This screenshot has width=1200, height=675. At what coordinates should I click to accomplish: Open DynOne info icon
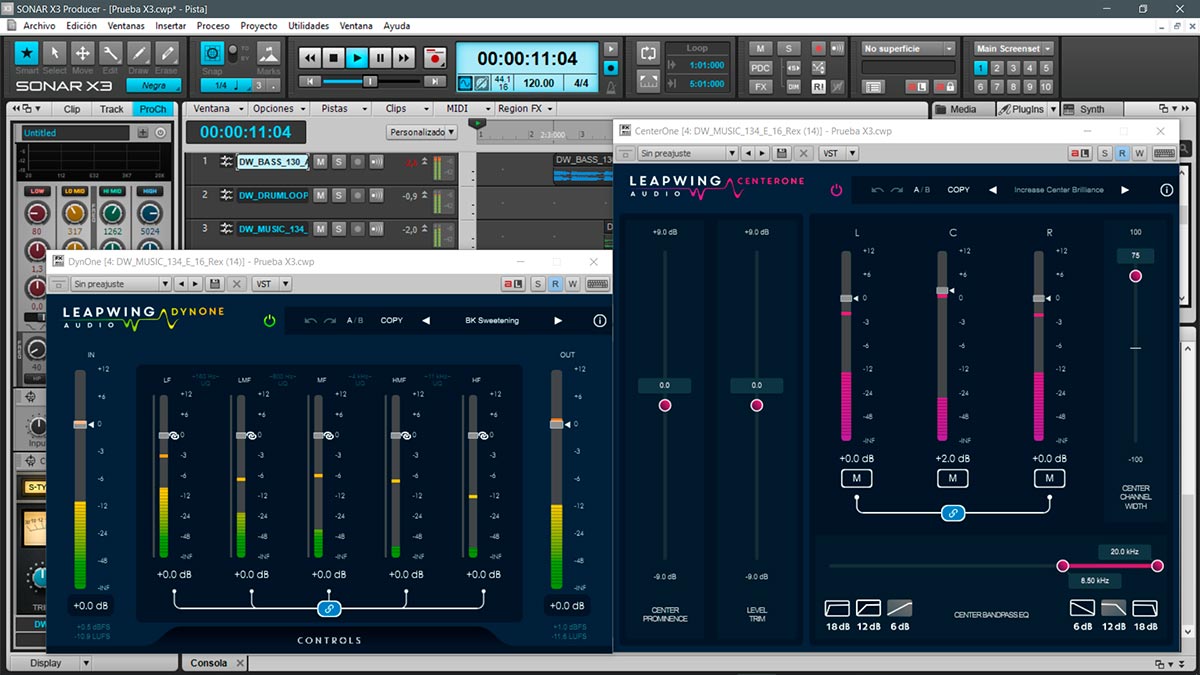tap(600, 321)
